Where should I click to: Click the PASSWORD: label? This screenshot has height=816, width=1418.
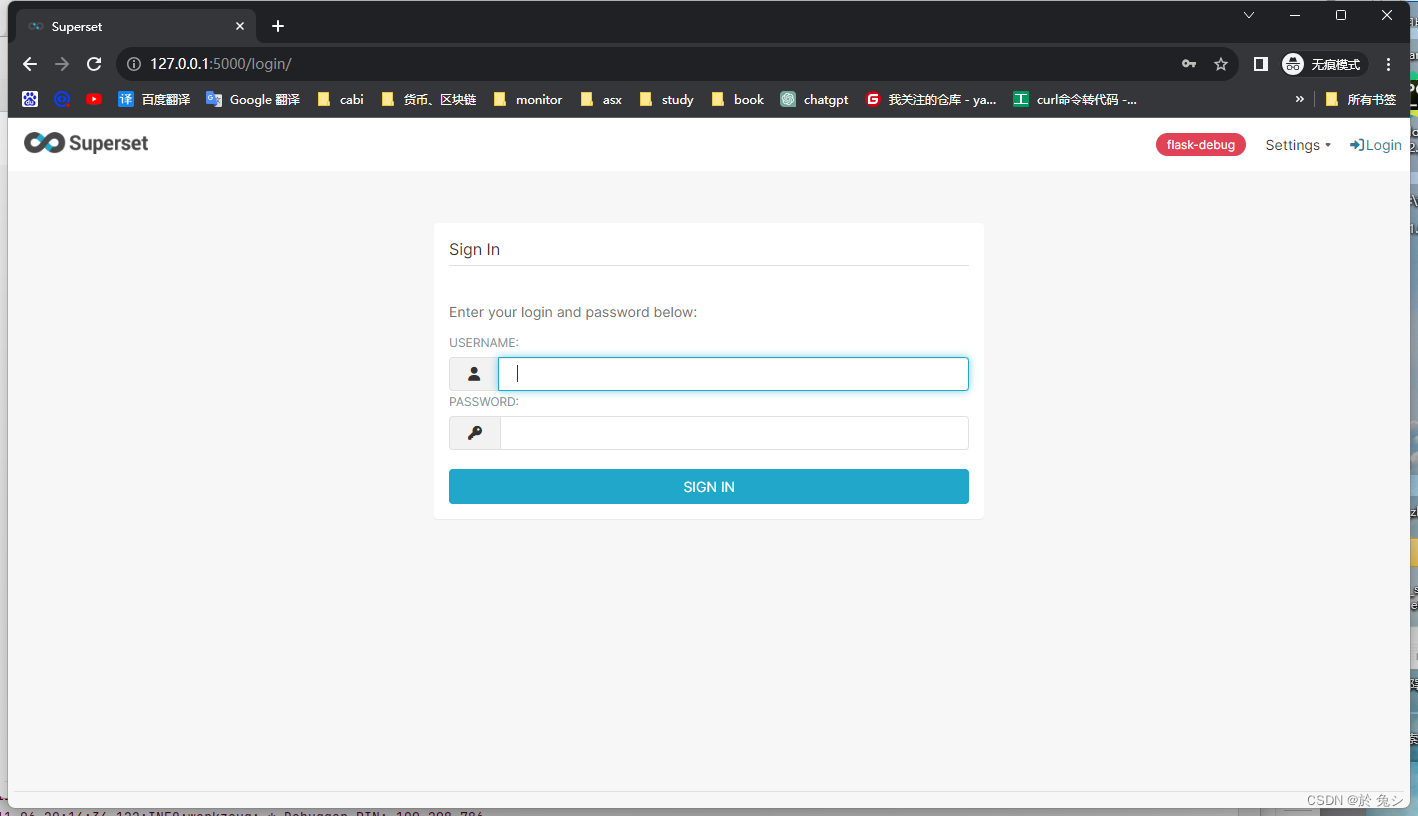(x=484, y=402)
